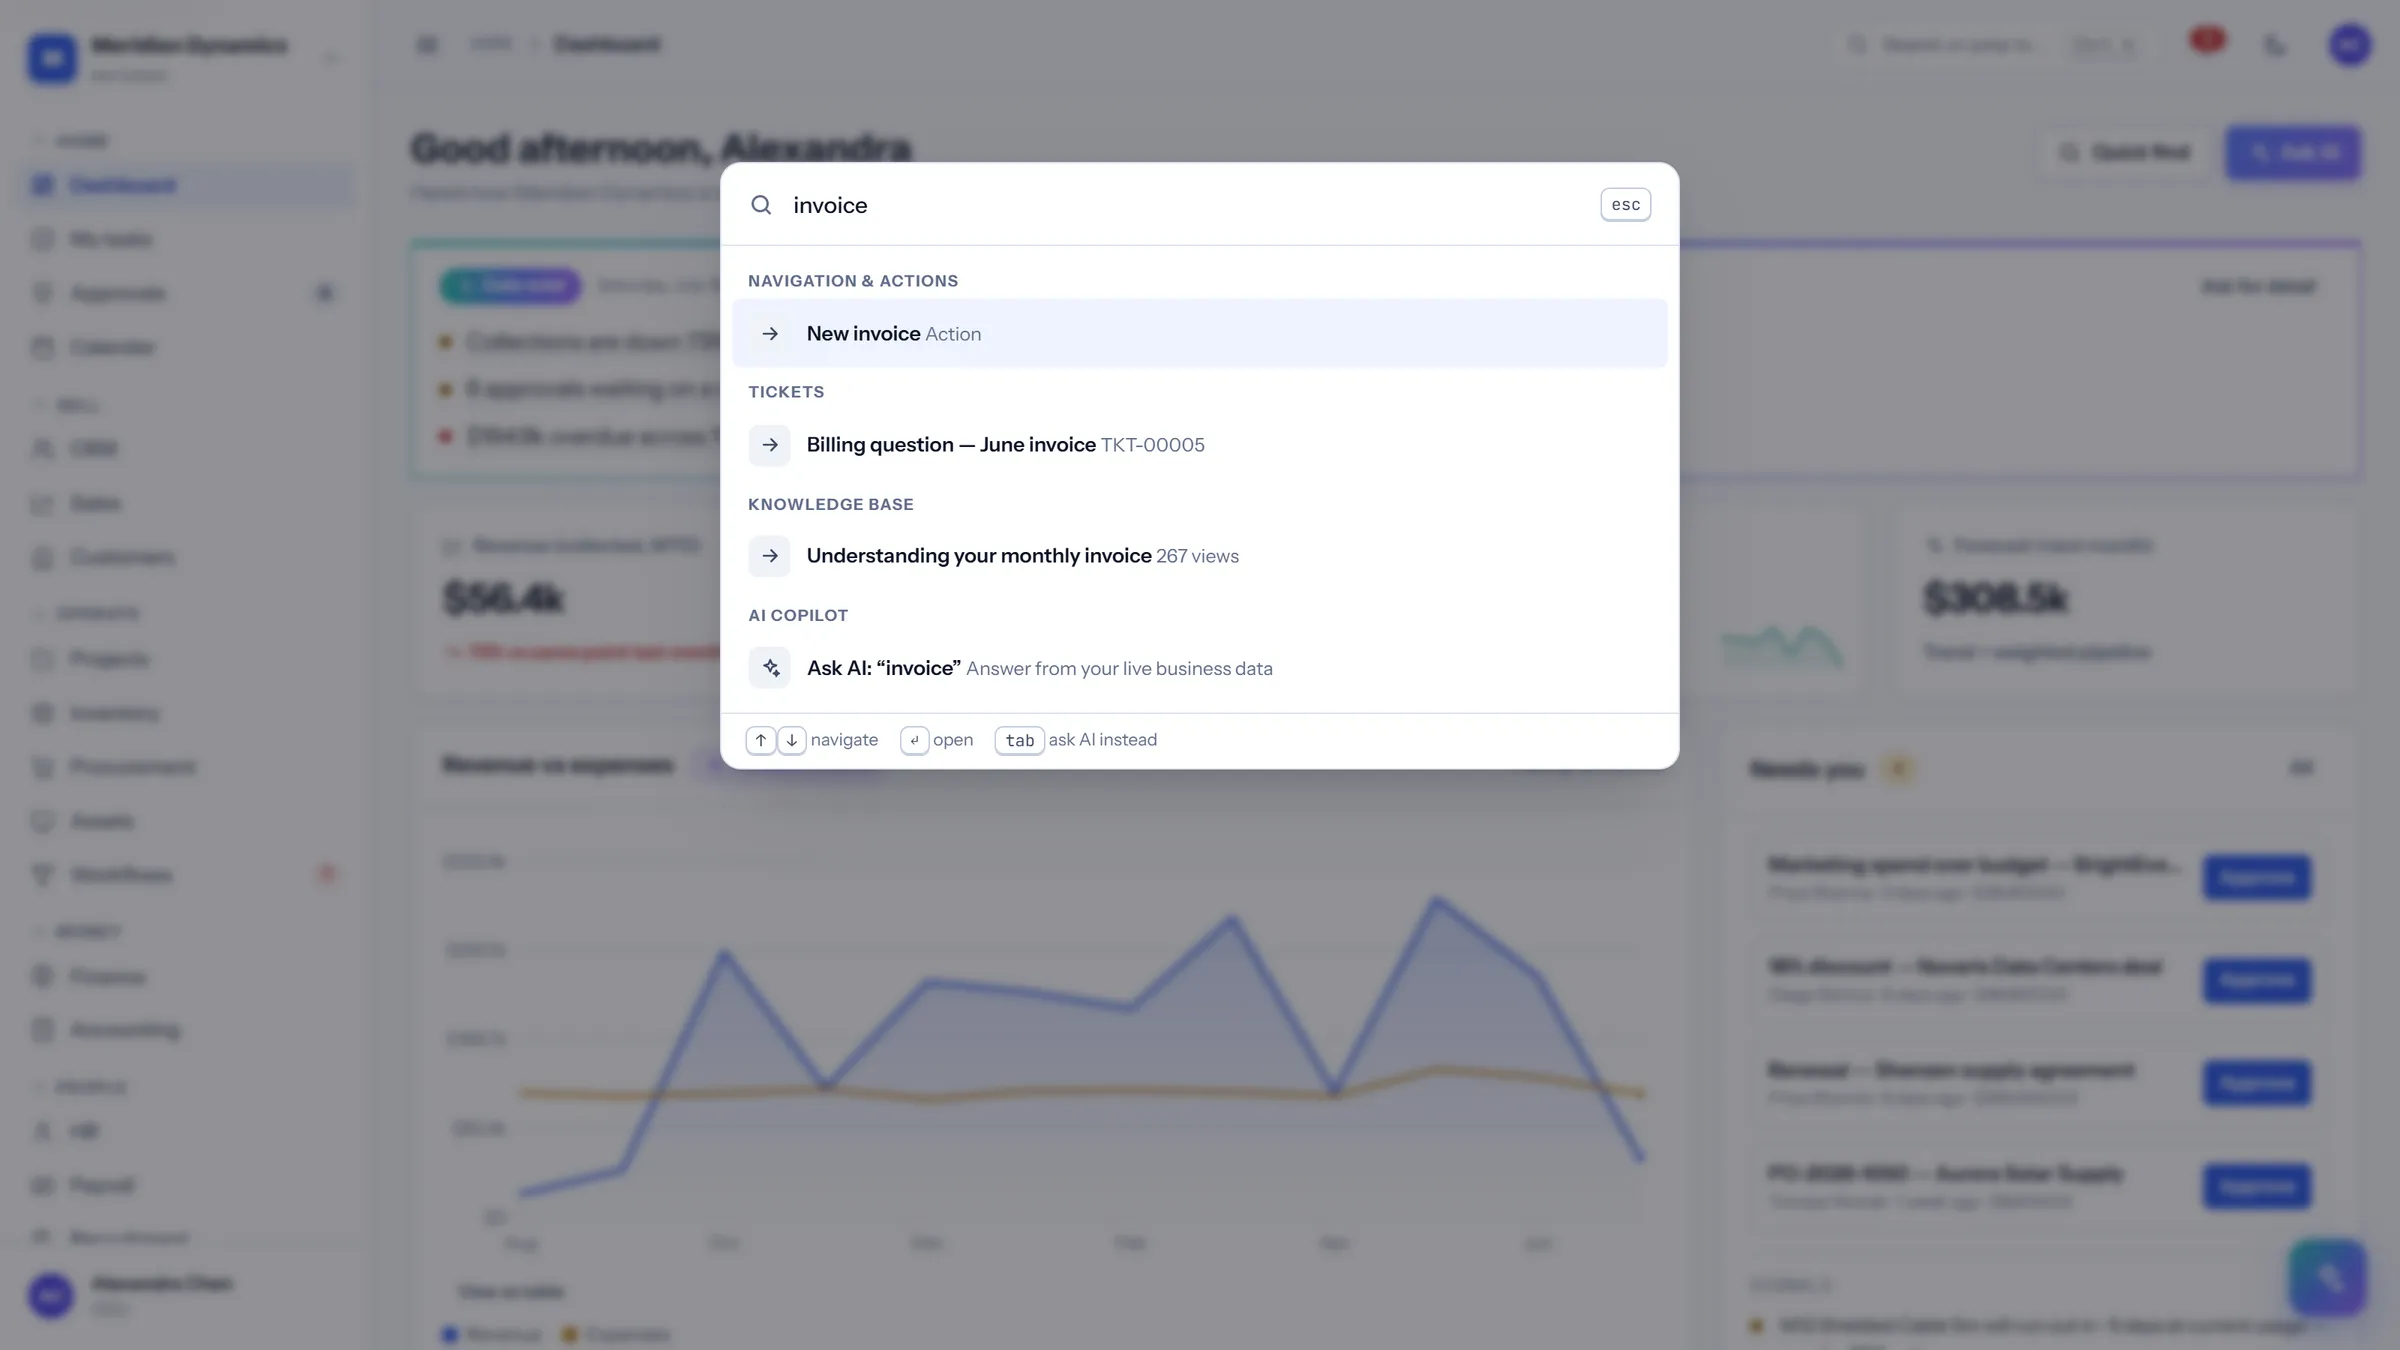
Task: Click the blue Ask AI button behind the palette
Action: (2293, 153)
